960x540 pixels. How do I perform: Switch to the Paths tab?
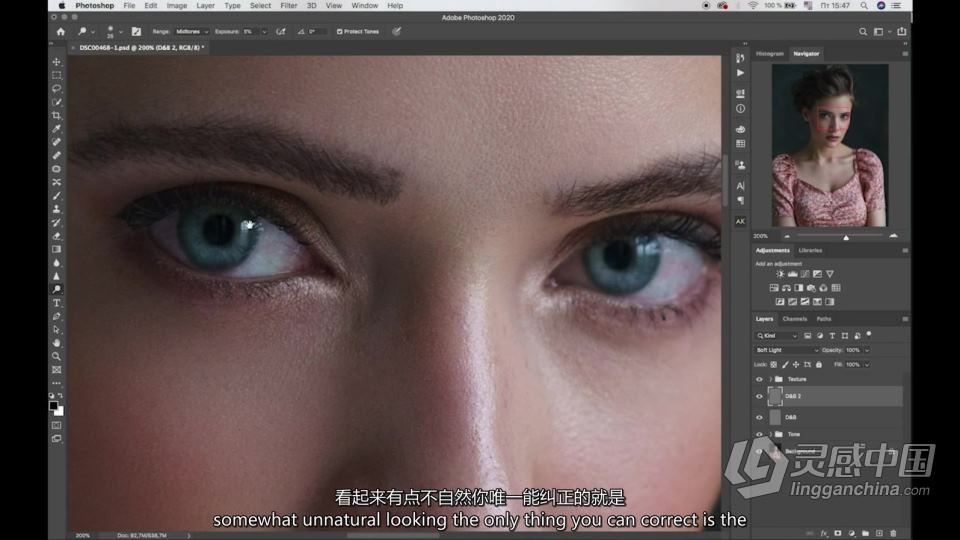pos(824,319)
